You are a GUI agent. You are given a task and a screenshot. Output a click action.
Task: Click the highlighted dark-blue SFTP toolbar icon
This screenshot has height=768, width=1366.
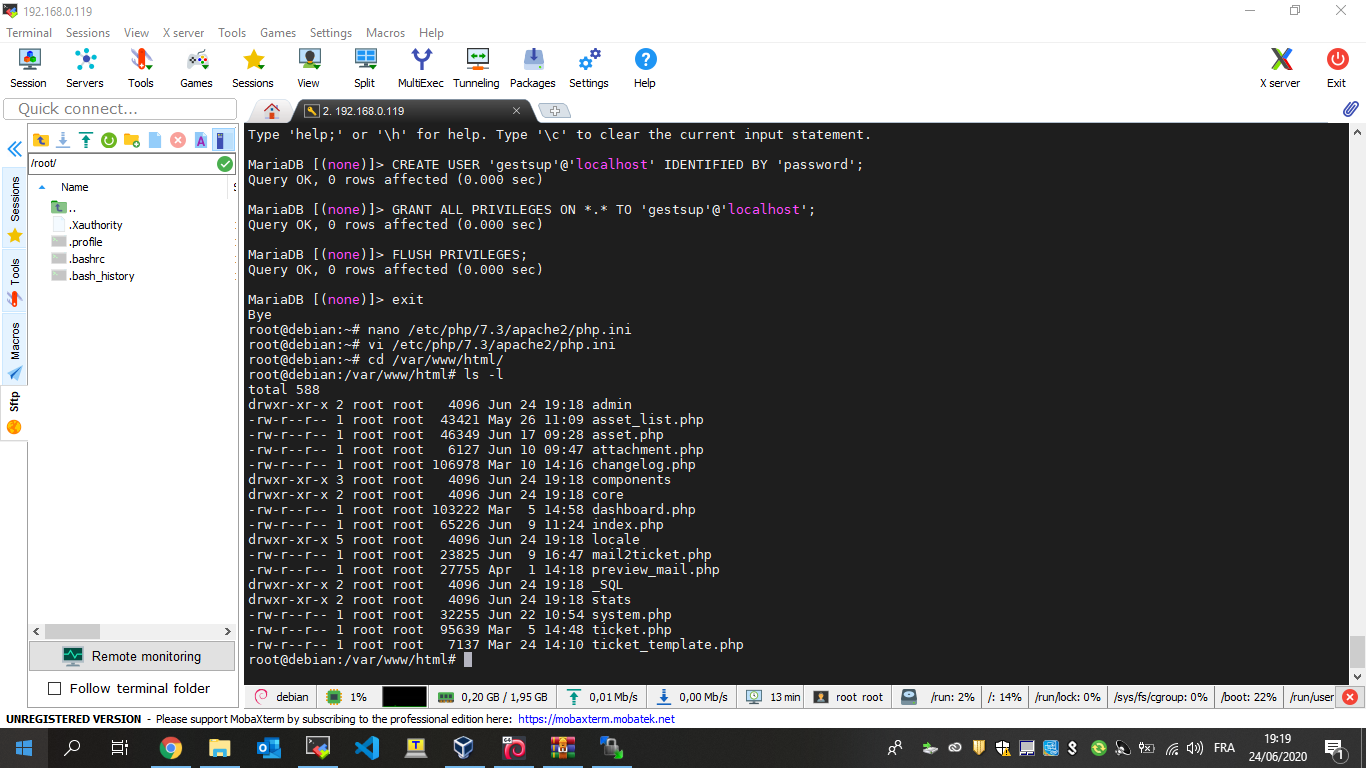point(224,140)
